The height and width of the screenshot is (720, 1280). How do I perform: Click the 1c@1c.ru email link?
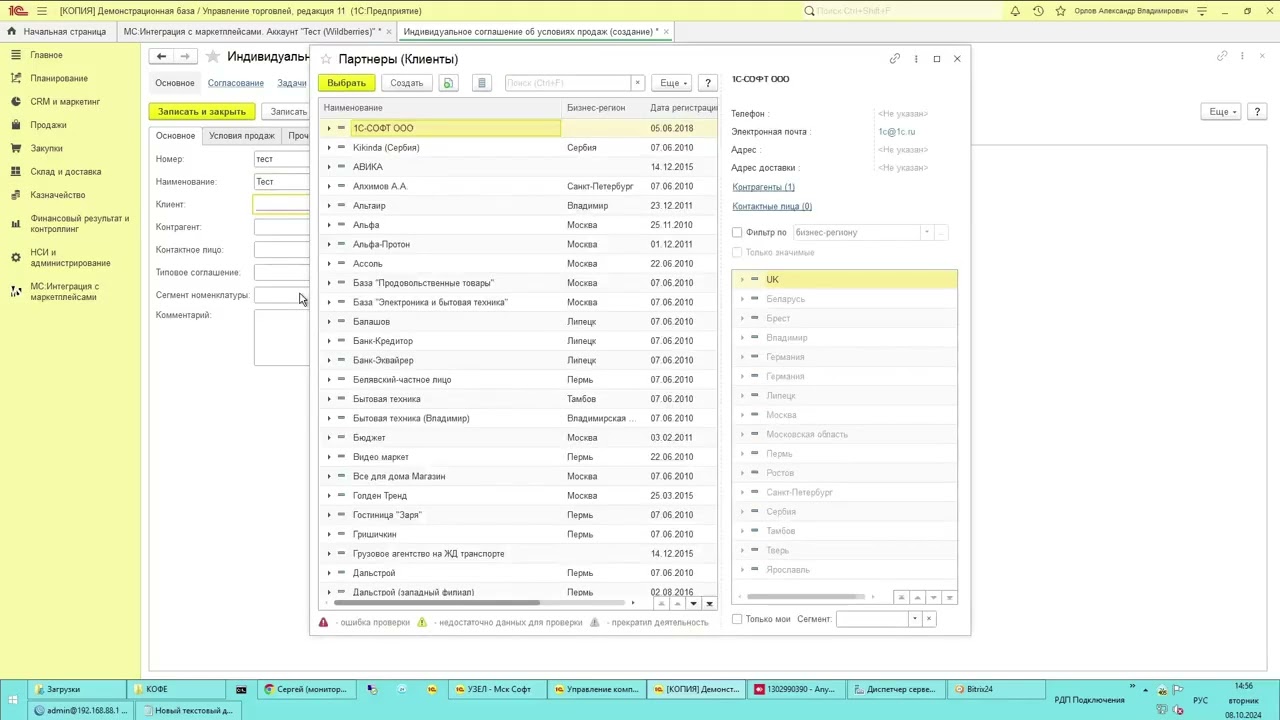896,132
